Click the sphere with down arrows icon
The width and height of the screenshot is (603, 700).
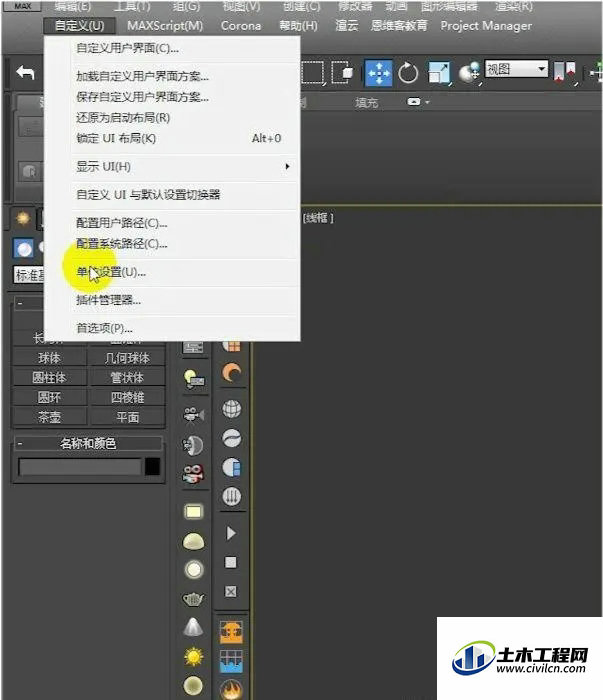[x=232, y=496]
